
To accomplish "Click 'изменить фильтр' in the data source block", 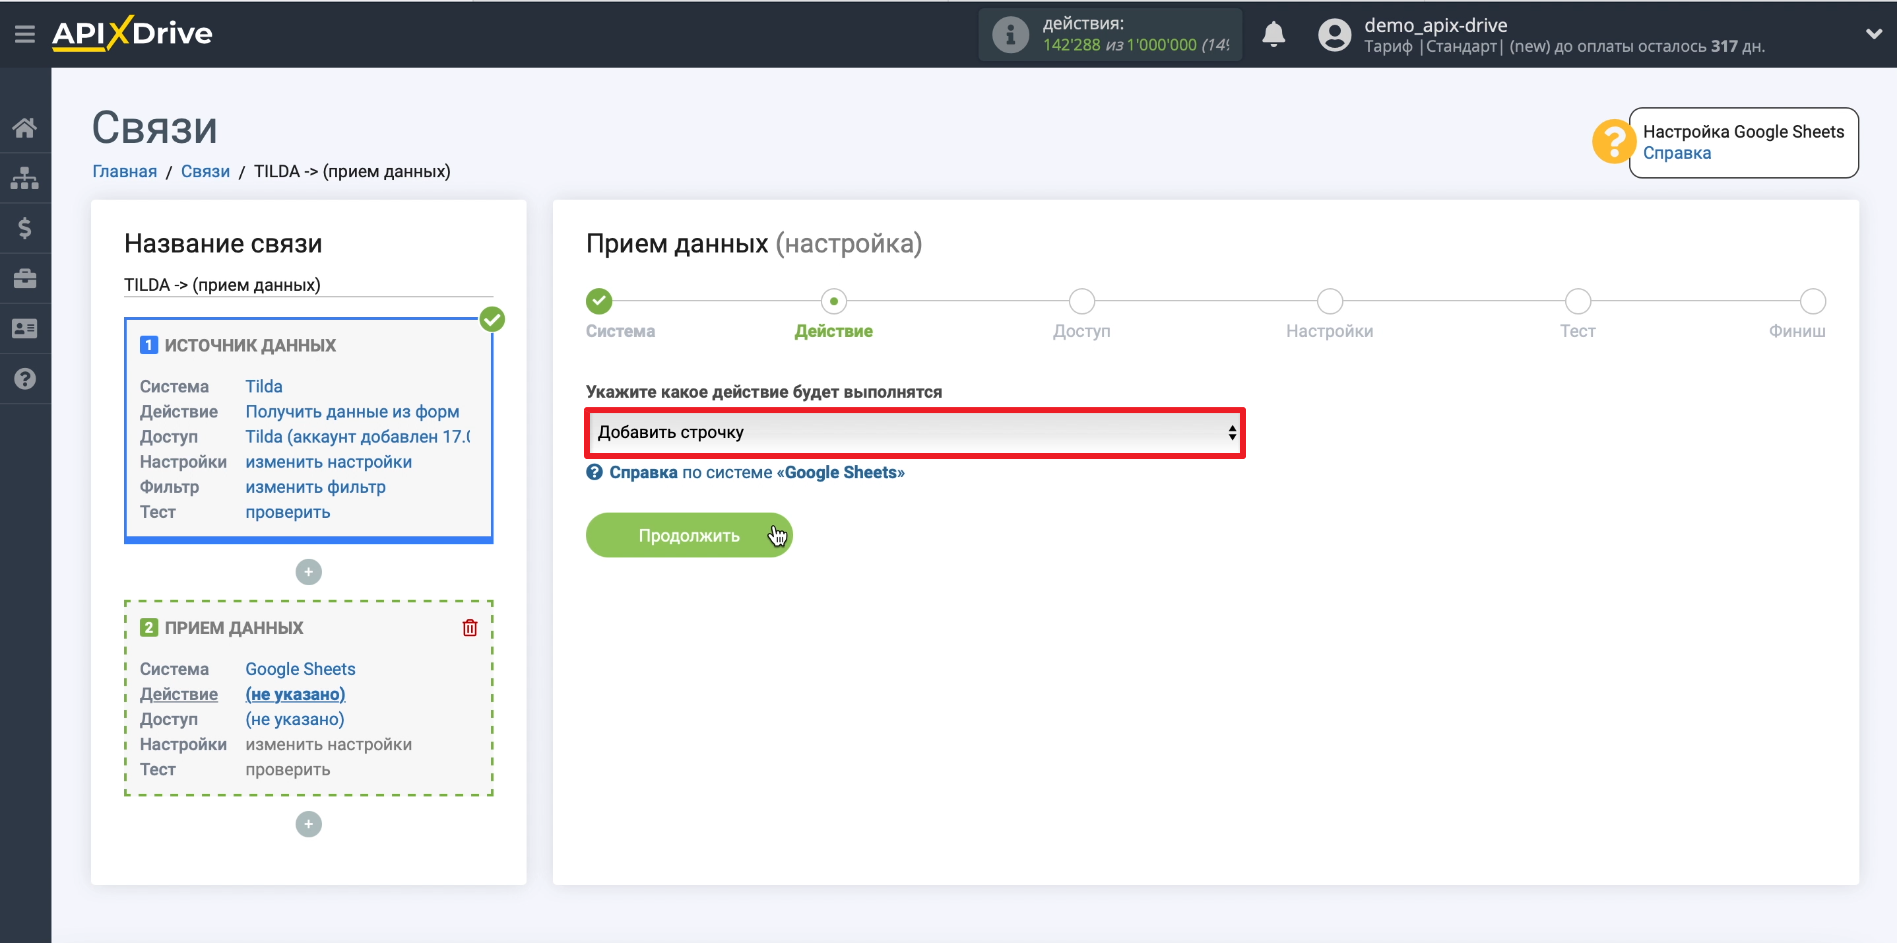I will pos(315,487).
